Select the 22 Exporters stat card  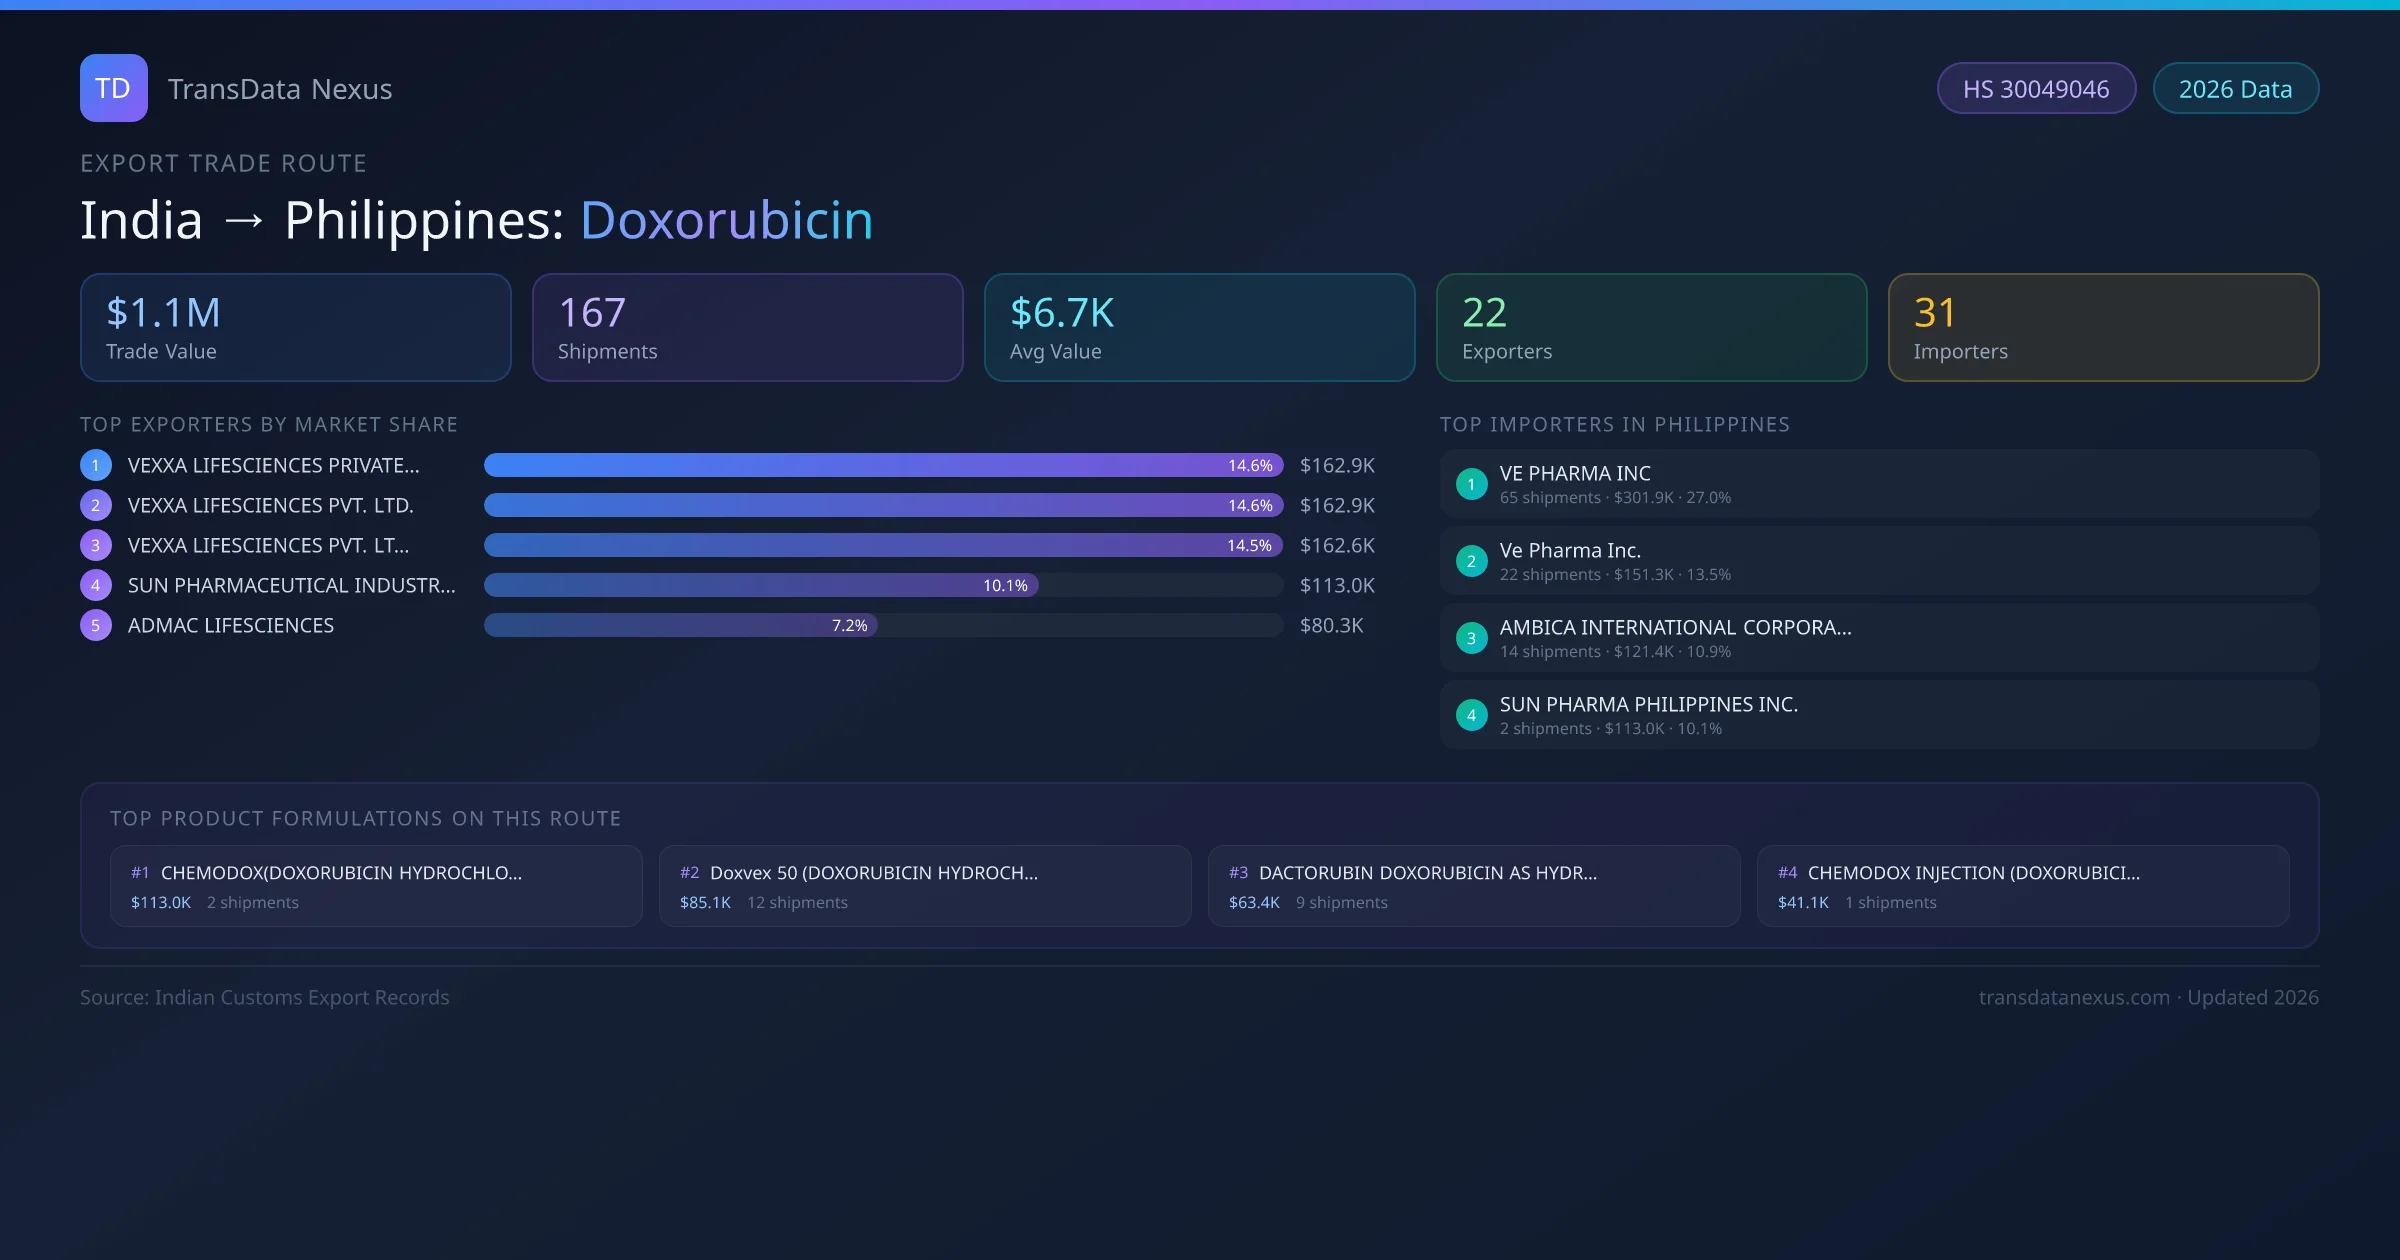pos(1651,328)
